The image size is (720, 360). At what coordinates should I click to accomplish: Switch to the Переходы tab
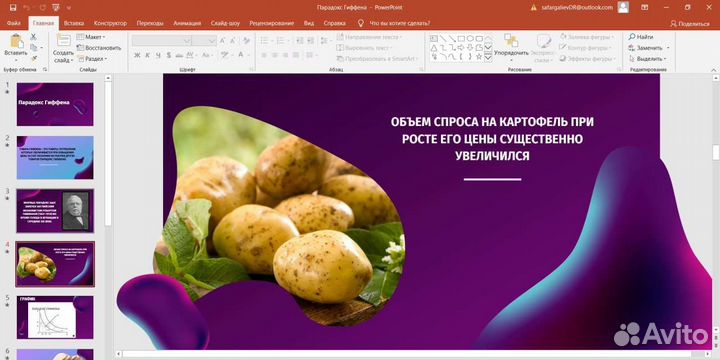point(150,23)
